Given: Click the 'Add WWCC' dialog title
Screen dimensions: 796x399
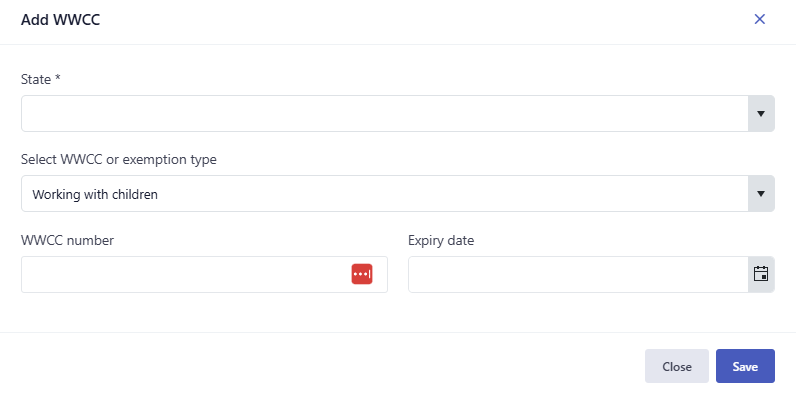Looking at the screenshot, I should pos(60,20).
